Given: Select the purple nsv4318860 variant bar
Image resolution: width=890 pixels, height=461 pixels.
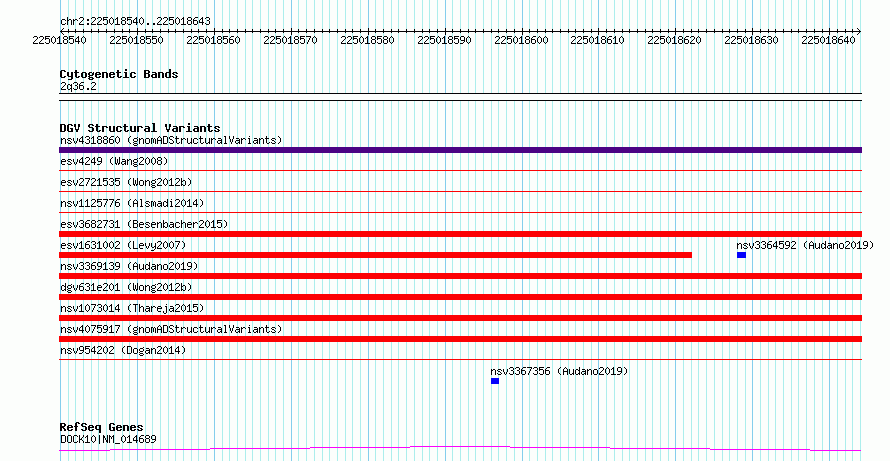Looking at the screenshot, I should click(x=460, y=150).
